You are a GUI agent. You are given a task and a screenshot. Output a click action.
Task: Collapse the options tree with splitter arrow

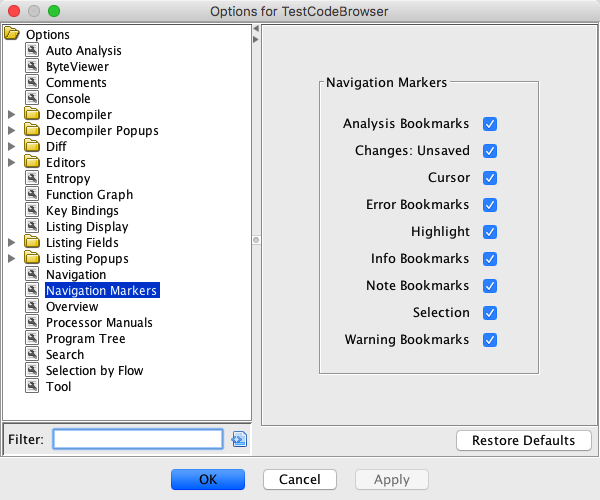pos(255,28)
